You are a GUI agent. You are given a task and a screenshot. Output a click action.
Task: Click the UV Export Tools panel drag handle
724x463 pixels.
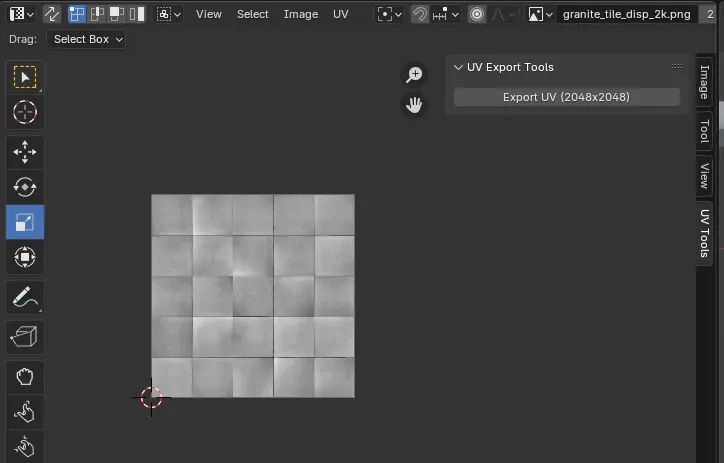[677, 66]
